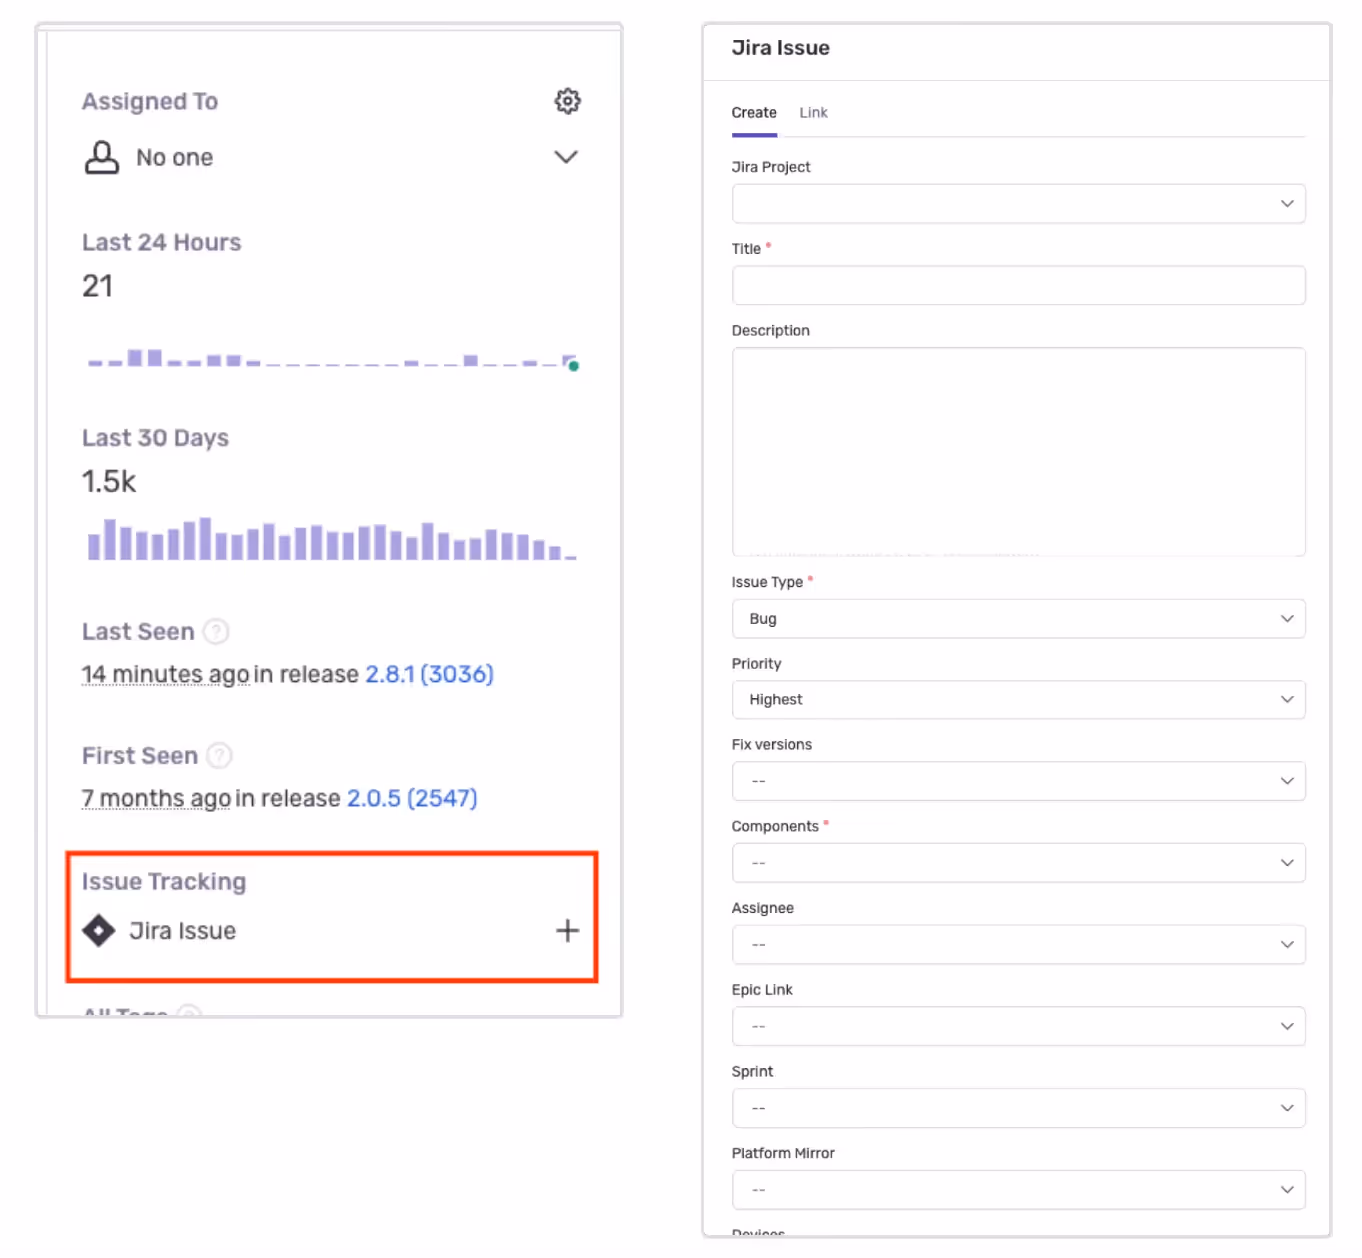
Task: Click the Jira Issue dialog heading
Action: 780,48
